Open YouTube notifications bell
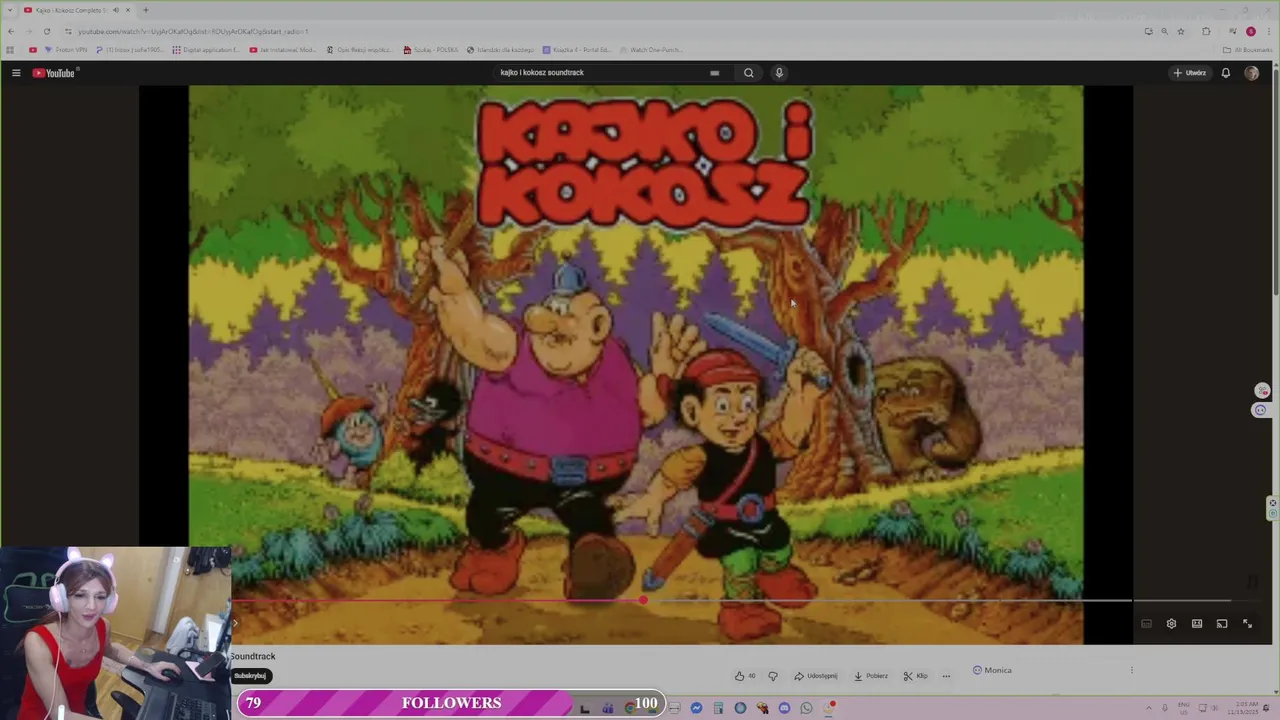This screenshot has width=1280, height=720. point(1225,73)
